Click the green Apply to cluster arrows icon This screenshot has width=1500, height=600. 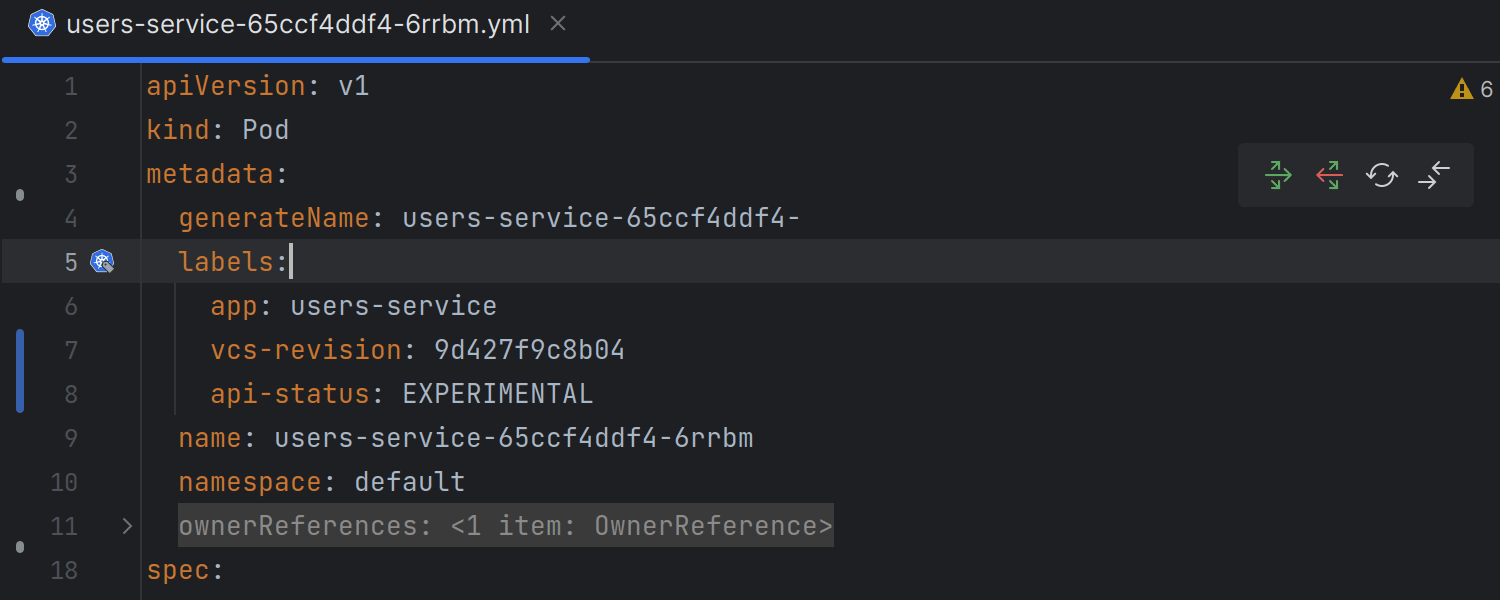[1278, 175]
